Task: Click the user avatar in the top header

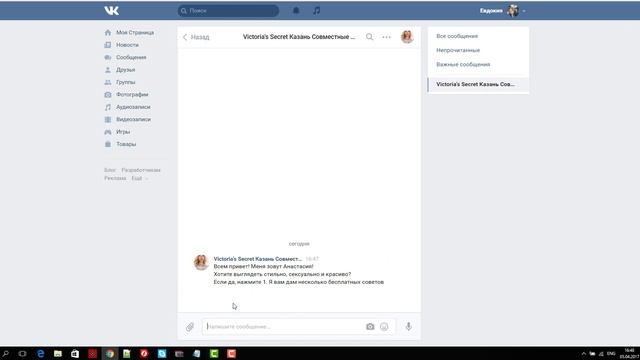Action: pyautogui.click(x=513, y=11)
